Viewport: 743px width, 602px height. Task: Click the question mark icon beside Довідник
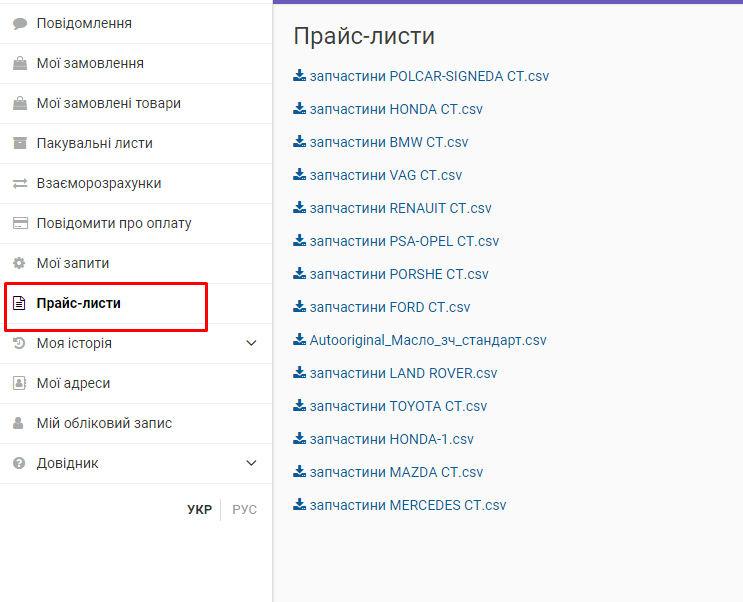tap(19, 463)
